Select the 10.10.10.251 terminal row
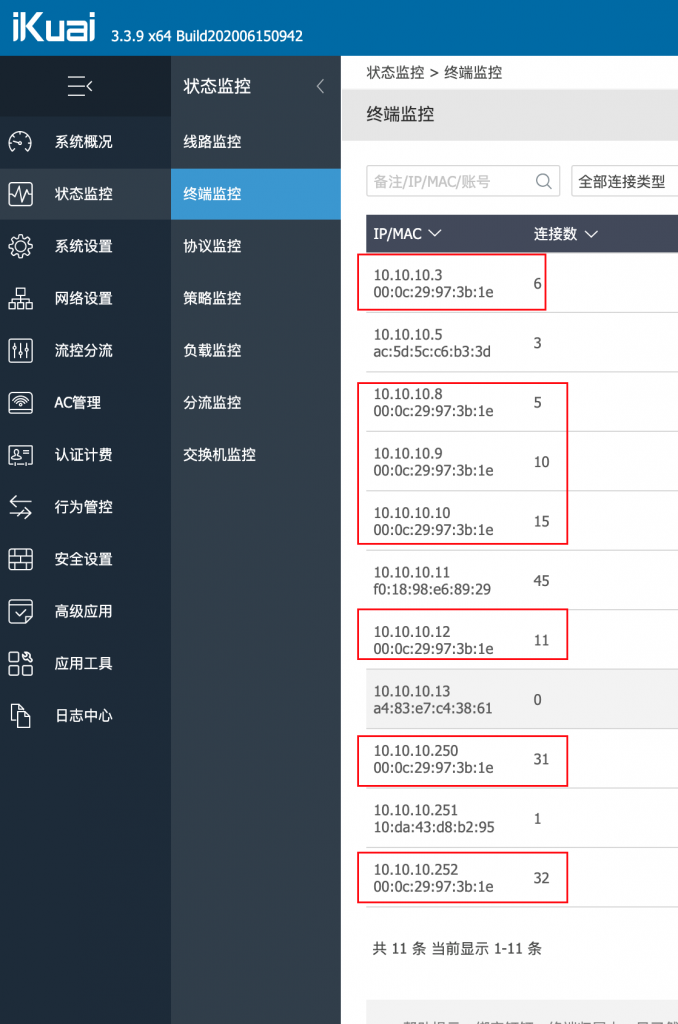This screenshot has height=1024, width=678. pos(522,818)
